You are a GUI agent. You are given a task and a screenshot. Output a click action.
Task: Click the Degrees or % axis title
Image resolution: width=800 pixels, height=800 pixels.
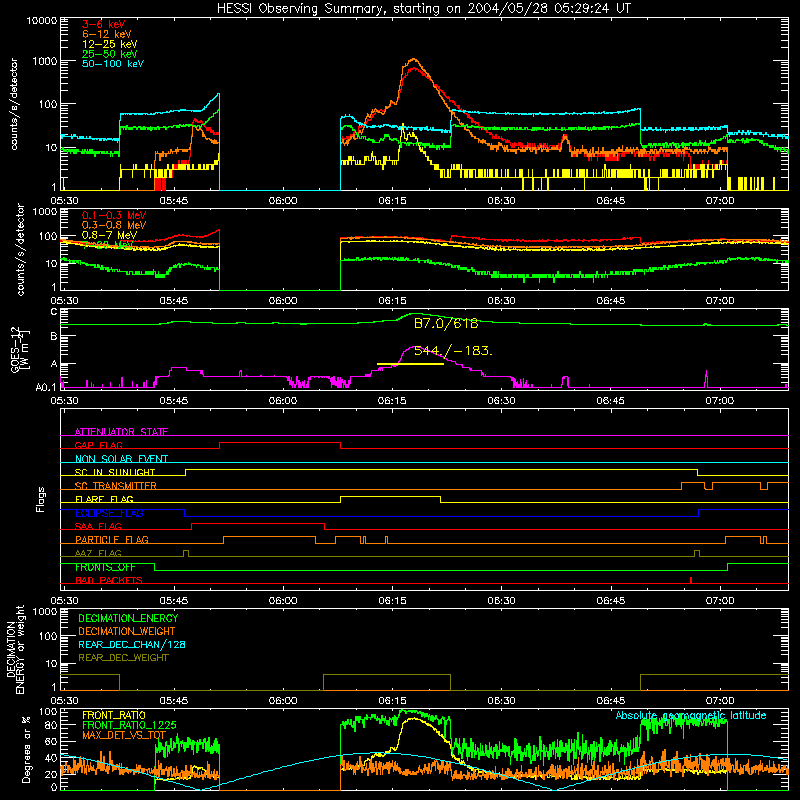[26, 749]
